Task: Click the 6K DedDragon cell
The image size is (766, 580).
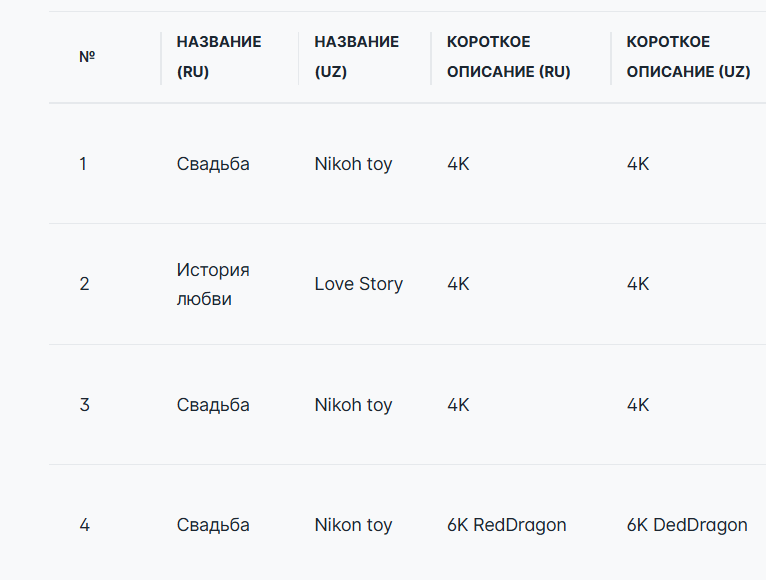Action: 687,525
